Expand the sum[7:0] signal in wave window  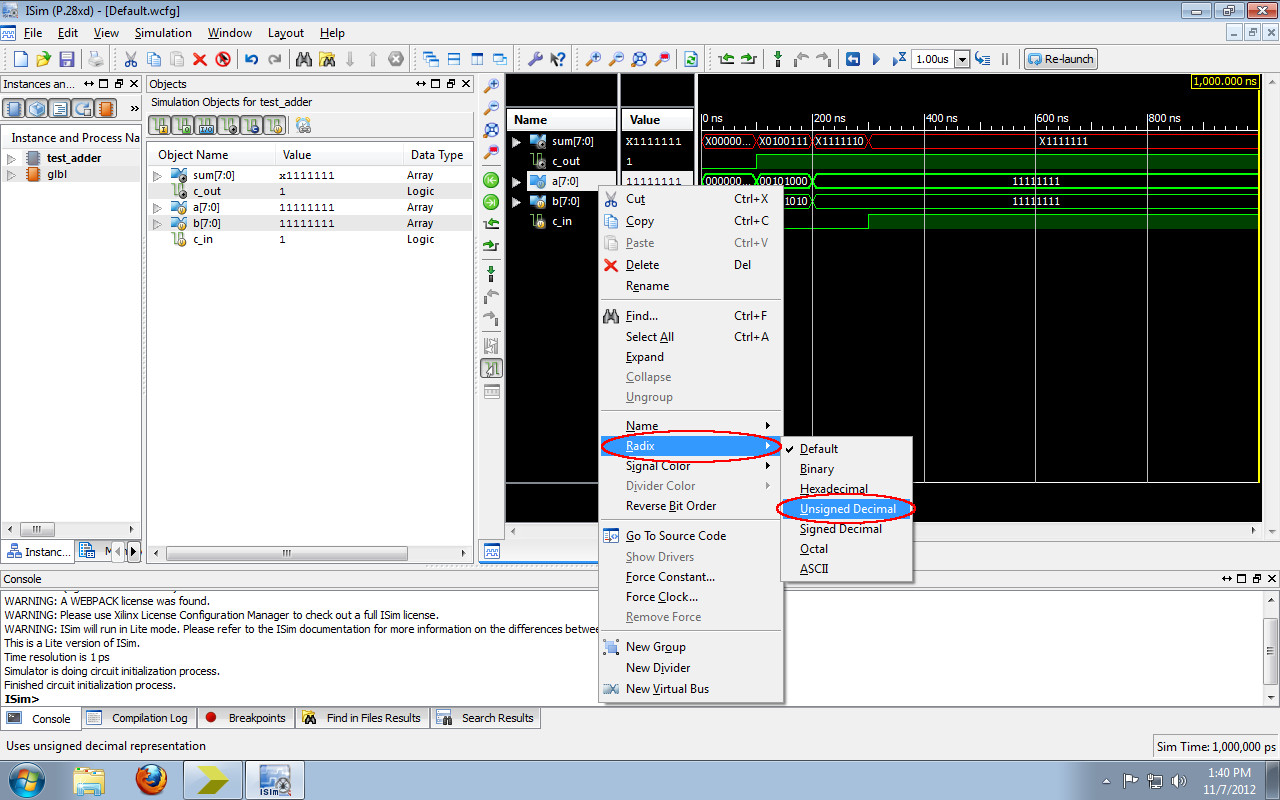tap(516, 141)
